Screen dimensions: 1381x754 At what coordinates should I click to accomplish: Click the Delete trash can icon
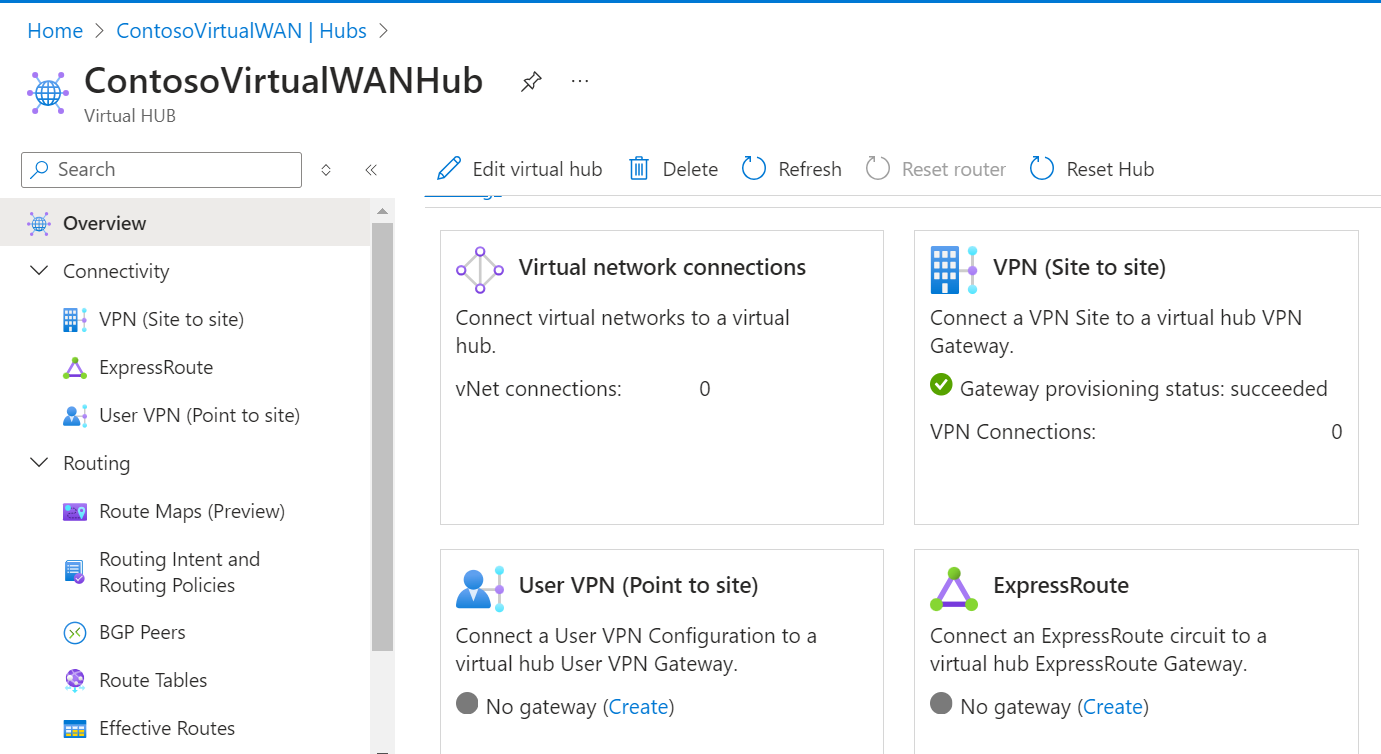[x=639, y=169]
